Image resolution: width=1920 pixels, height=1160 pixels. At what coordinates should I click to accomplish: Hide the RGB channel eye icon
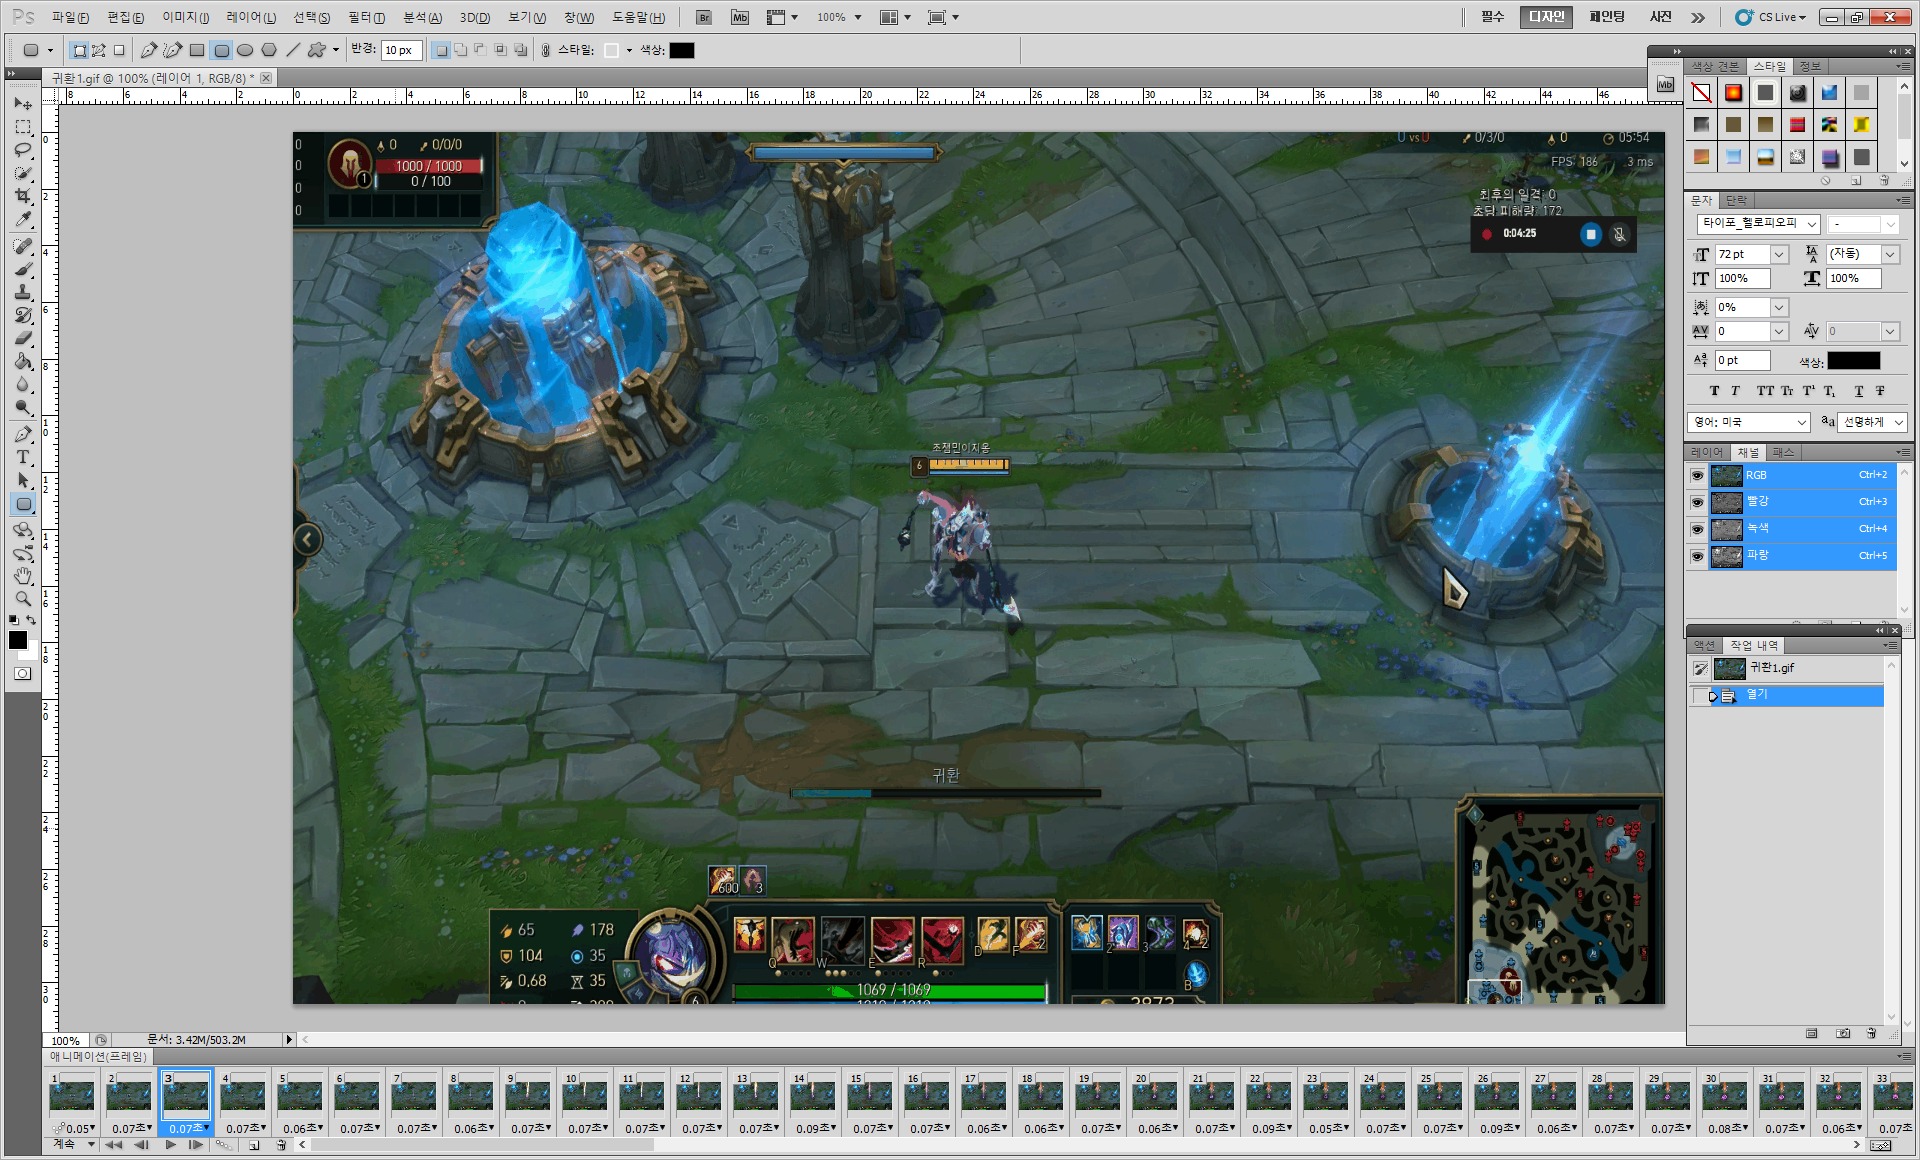1697,475
